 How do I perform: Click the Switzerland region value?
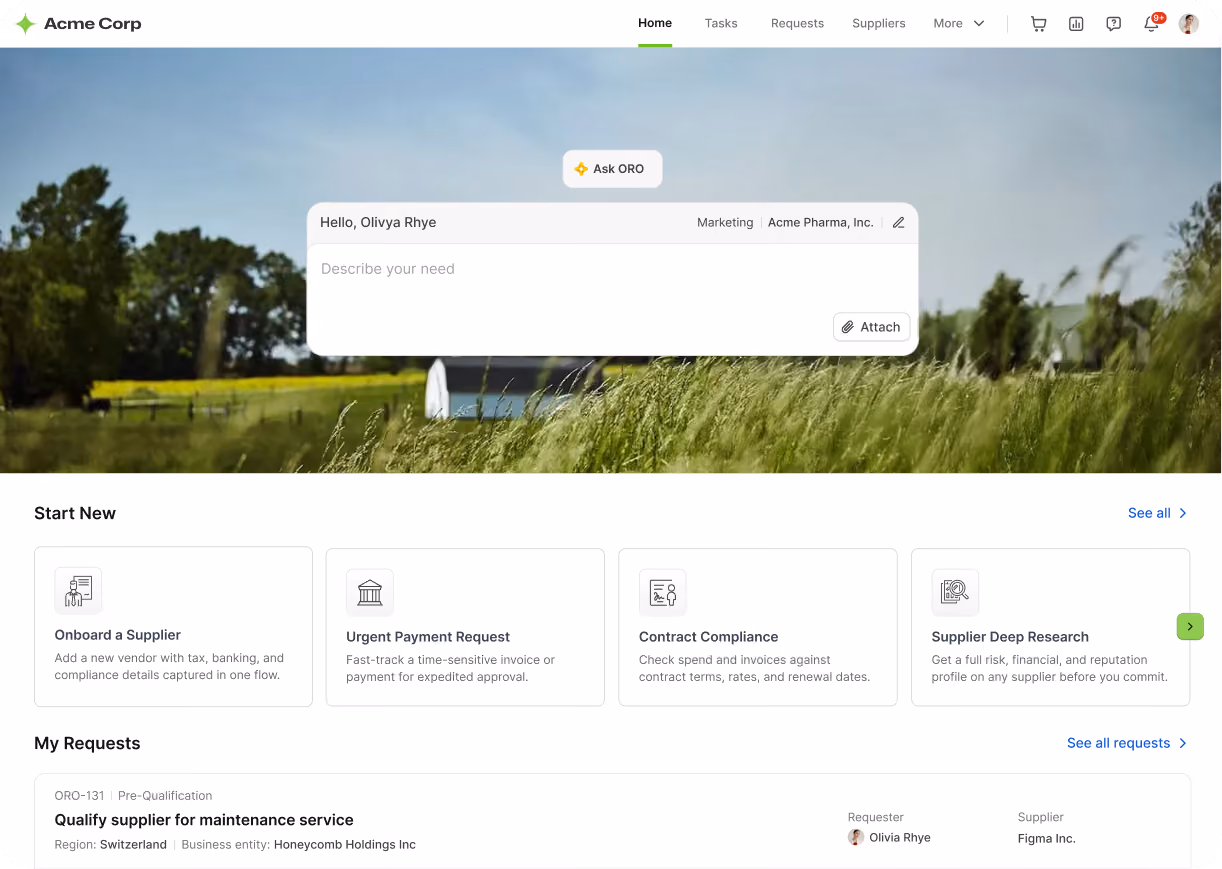[133, 845]
